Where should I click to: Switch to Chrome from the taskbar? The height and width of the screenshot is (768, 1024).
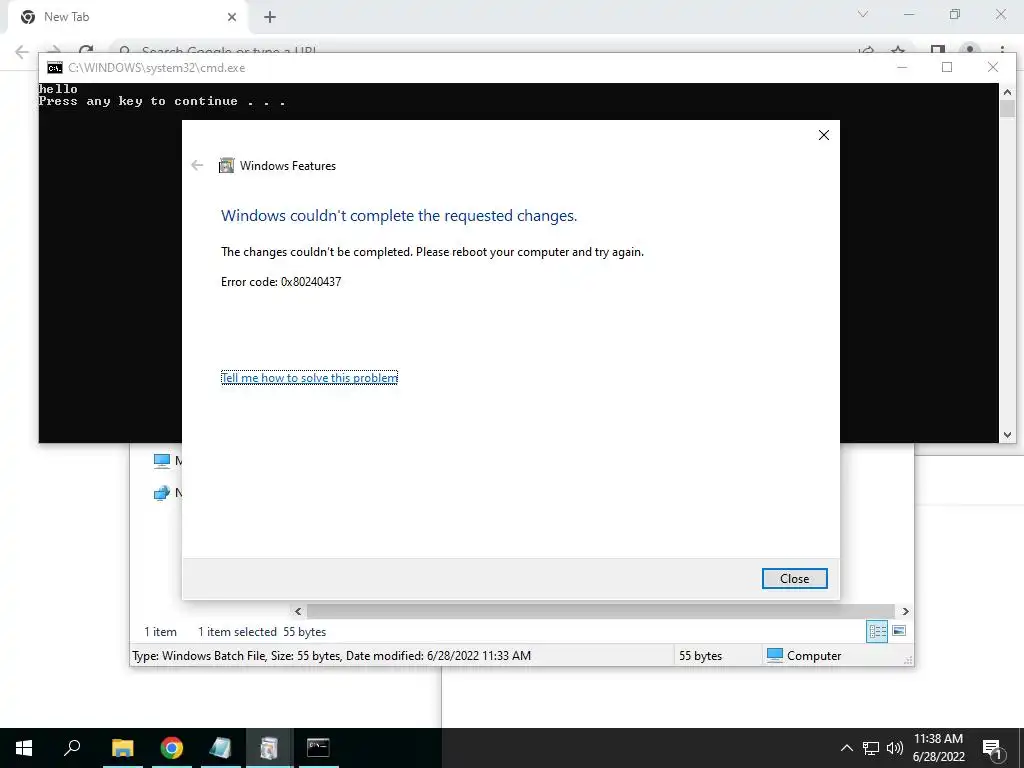pos(172,748)
